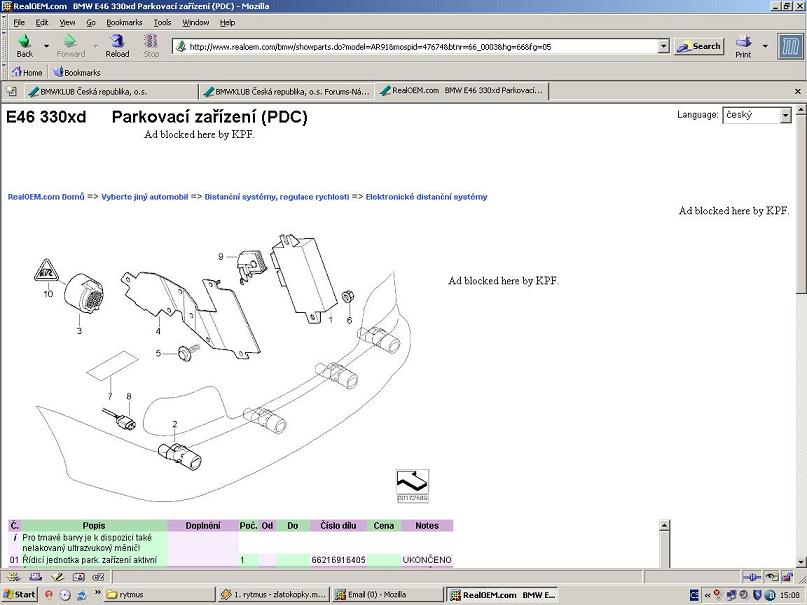807x605 pixels.
Task: Open the Language dropdown showing český
Action: 757,115
